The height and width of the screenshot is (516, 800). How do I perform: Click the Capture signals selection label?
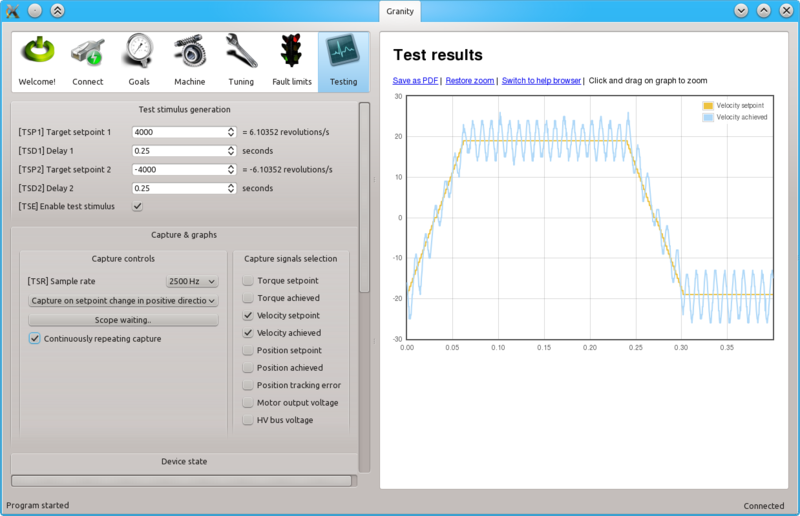tap(290, 259)
